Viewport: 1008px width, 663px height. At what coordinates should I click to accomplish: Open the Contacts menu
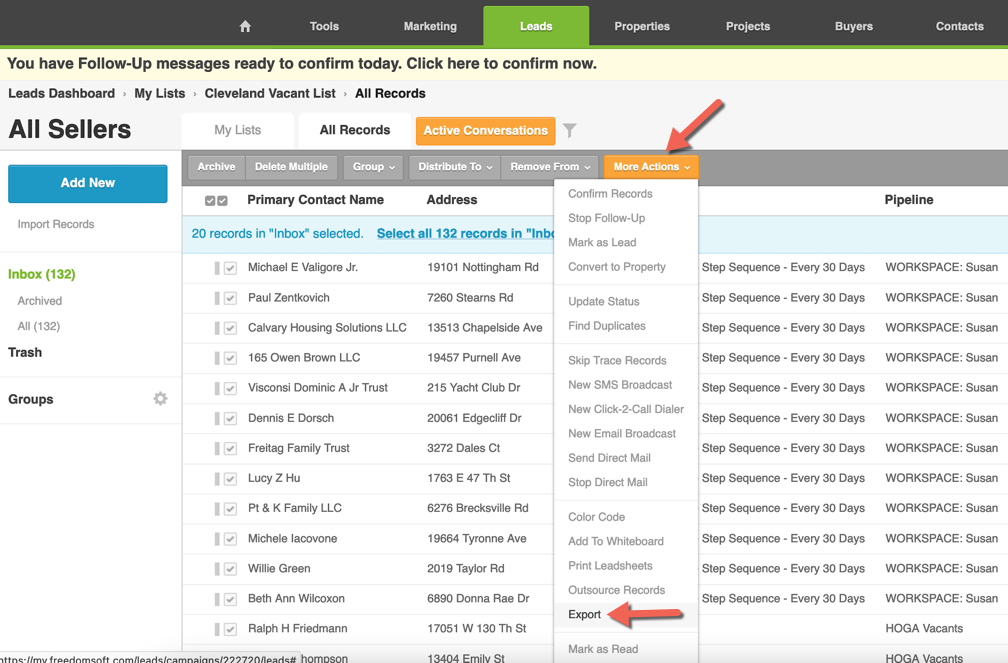[959, 26]
